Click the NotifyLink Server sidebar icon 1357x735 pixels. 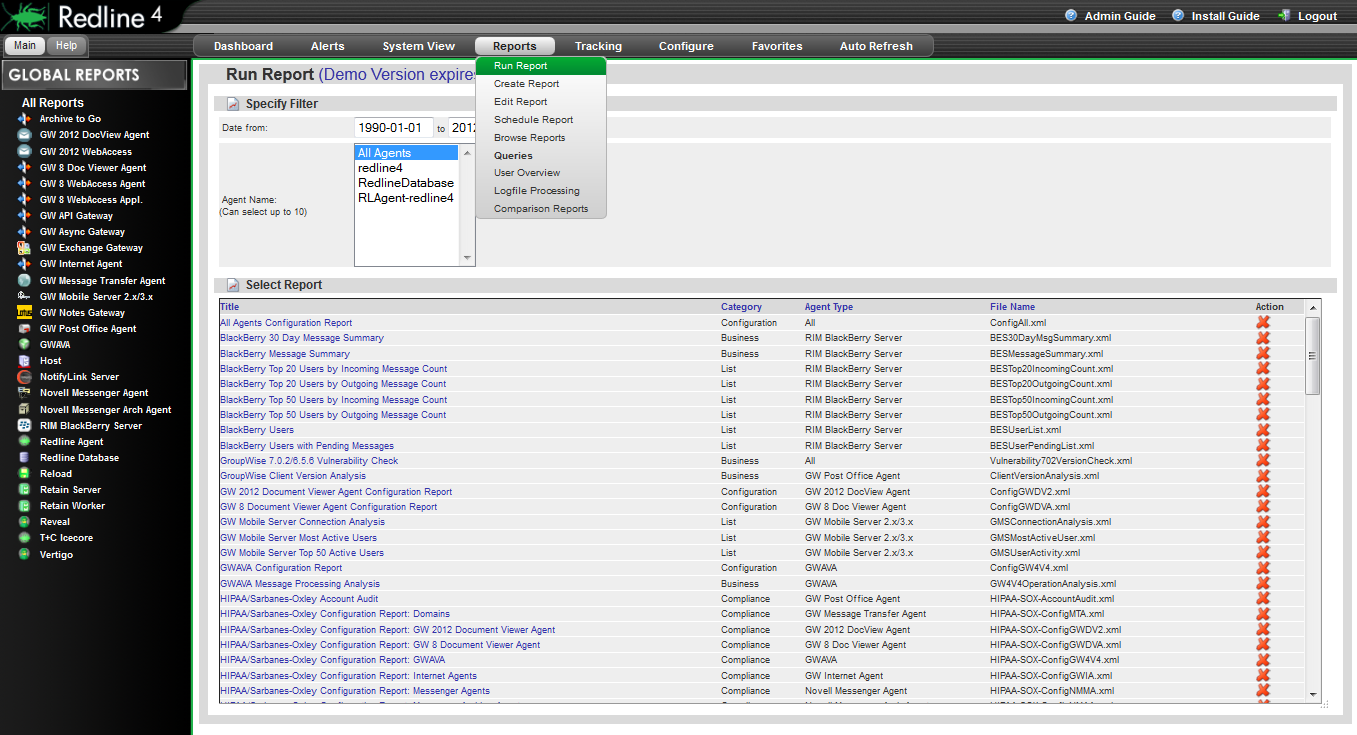coord(24,377)
